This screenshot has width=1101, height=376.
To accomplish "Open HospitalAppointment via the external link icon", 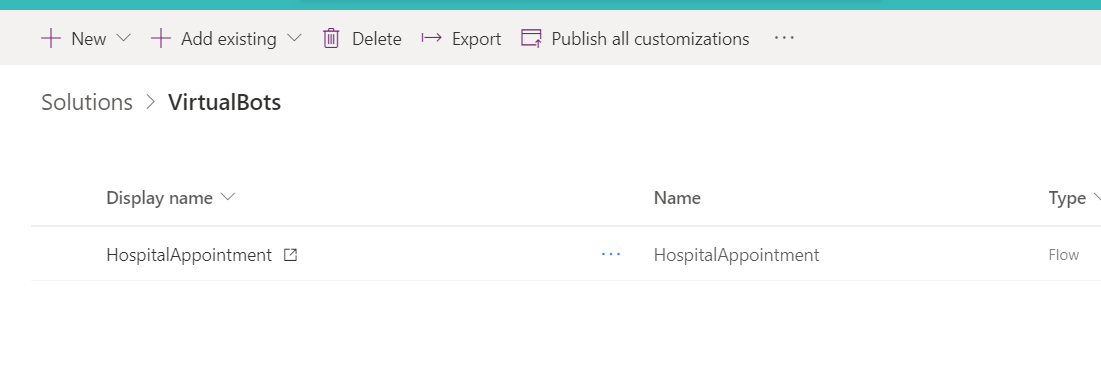I will pos(290,255).
